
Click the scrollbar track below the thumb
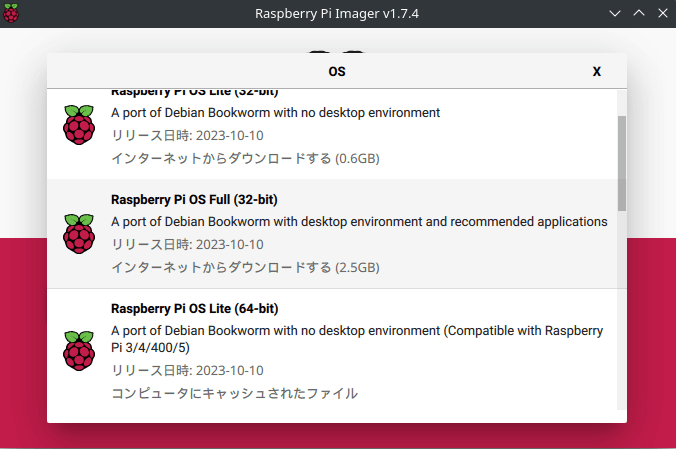(622, 311)
